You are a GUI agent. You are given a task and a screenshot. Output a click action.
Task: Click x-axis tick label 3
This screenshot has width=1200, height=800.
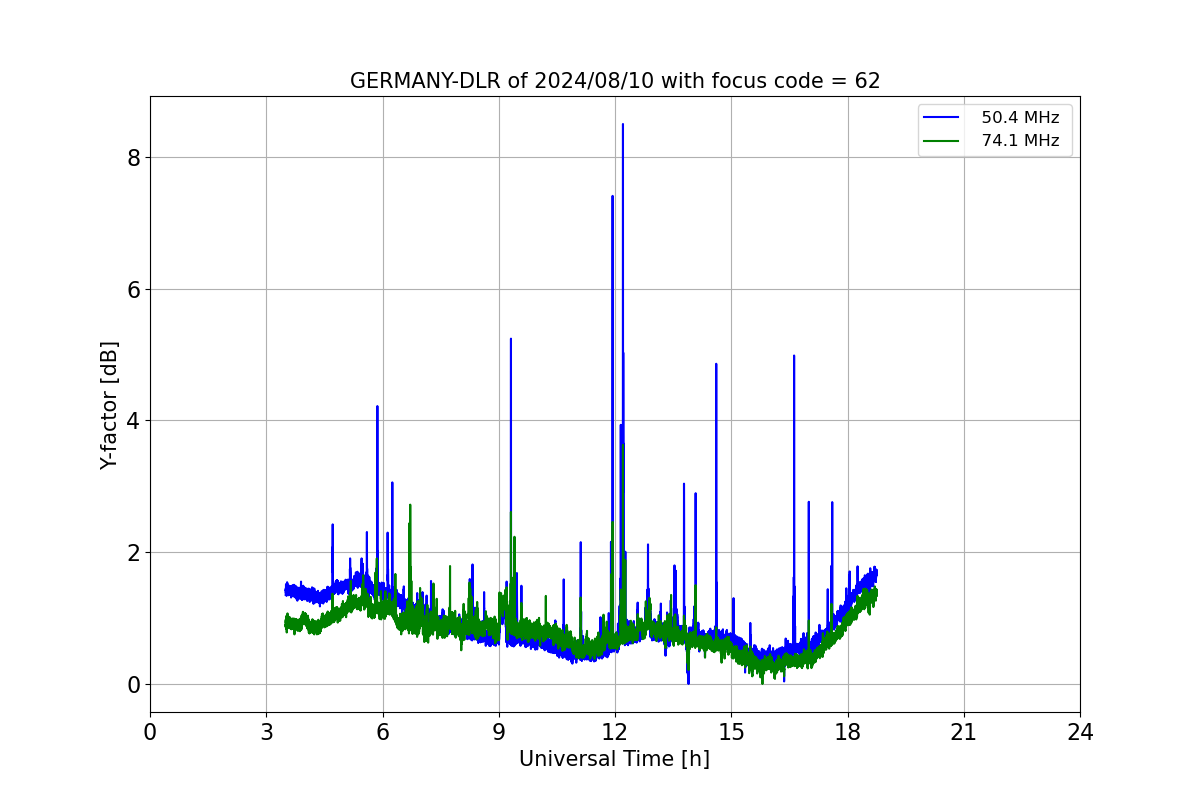coord(266,732)
